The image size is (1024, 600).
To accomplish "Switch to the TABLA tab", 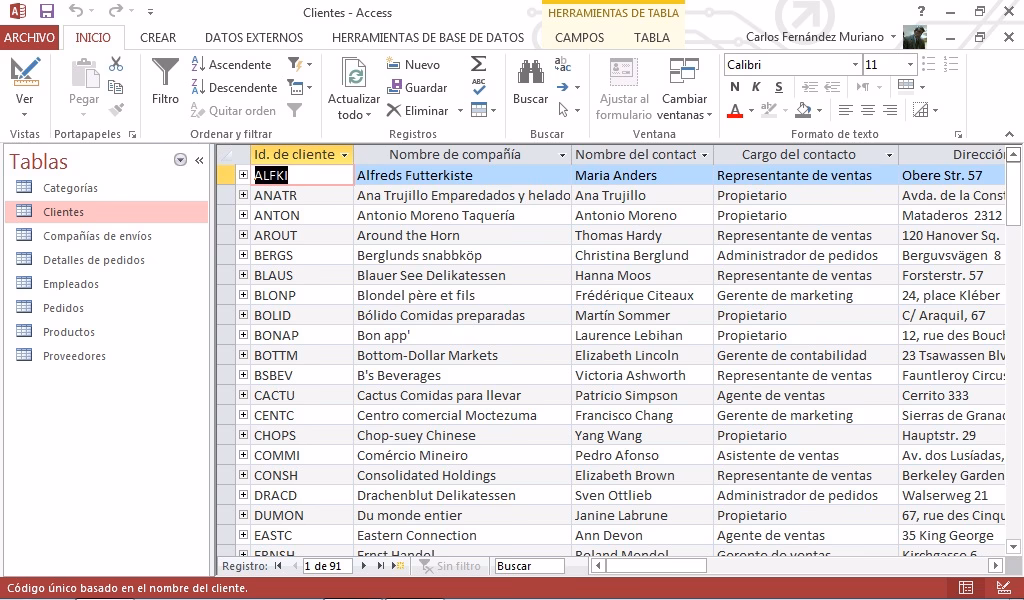I will pyautogui.click(x=652, y=37).
